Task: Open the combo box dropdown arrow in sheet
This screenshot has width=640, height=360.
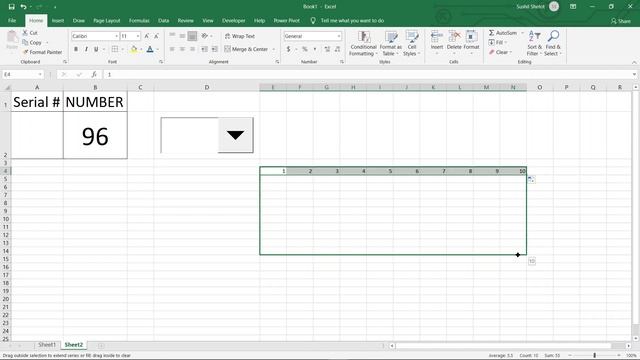Action: 236,135
